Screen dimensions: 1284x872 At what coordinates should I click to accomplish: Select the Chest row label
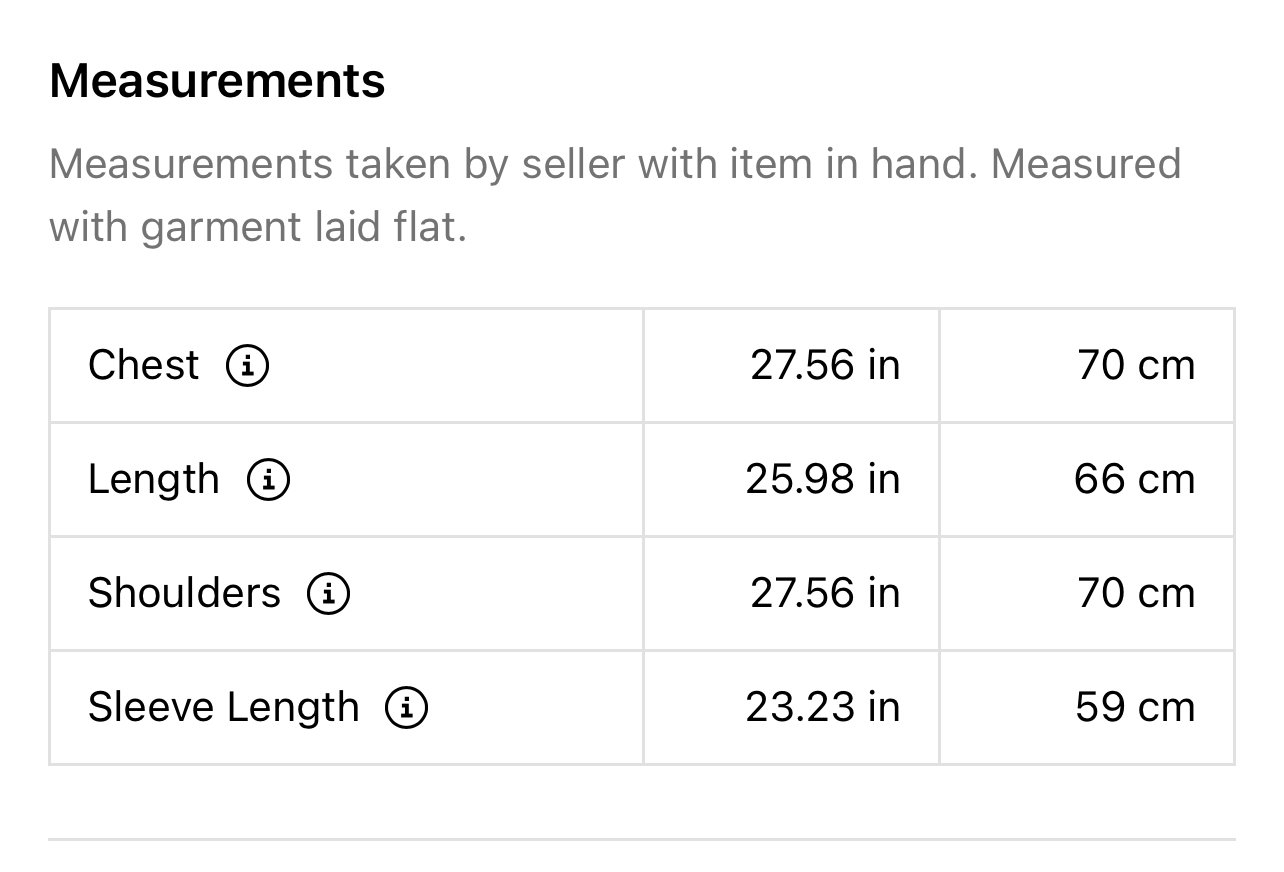(144, 366)
